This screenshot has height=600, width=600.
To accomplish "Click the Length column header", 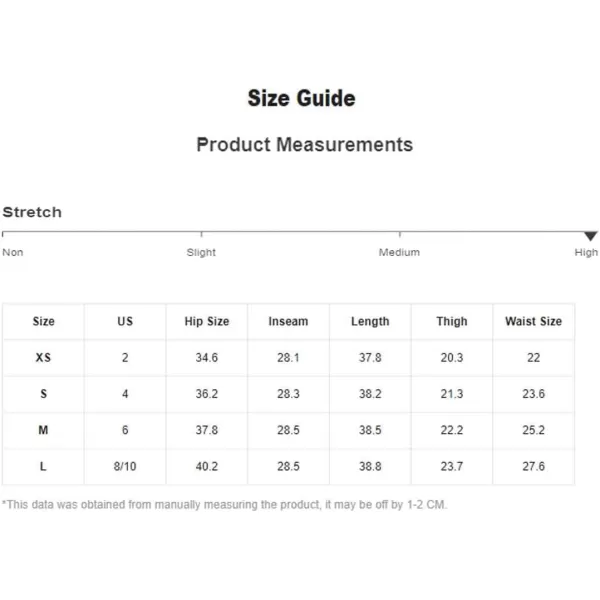I will point(370,321).
